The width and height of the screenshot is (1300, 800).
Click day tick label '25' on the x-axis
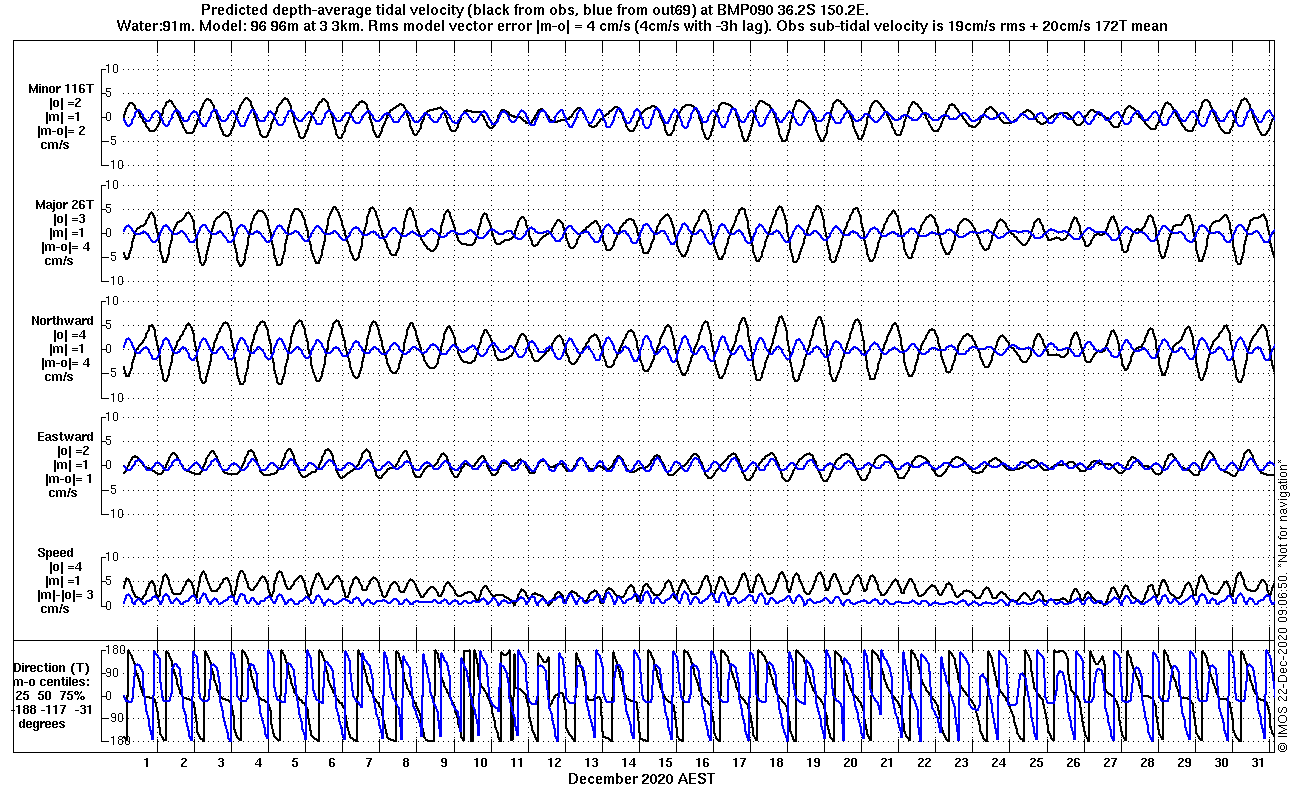(x=1036, y=763)
